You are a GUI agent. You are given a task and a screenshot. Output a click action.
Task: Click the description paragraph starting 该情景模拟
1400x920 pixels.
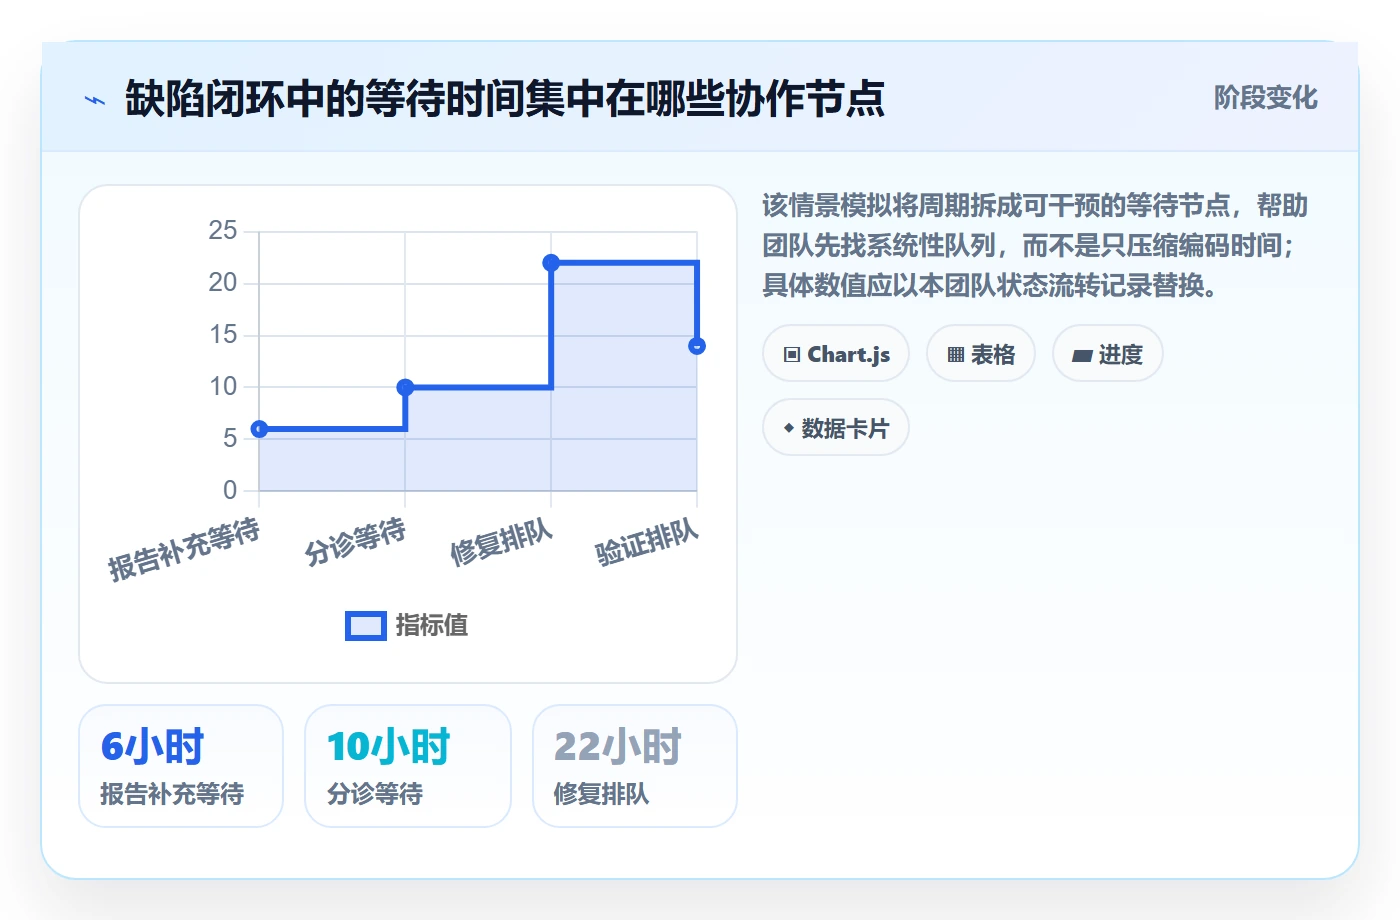pyautogui.click(x=1035, y=246)
